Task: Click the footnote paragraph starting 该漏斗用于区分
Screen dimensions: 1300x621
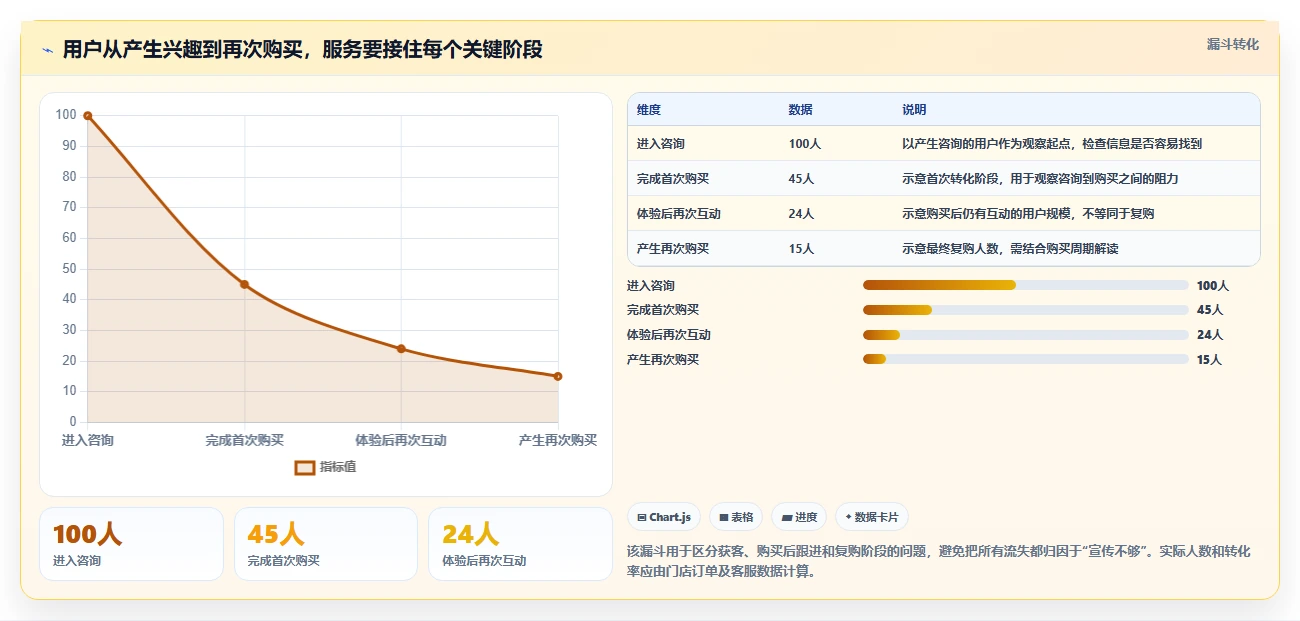Action: click(x=938, y=561)
